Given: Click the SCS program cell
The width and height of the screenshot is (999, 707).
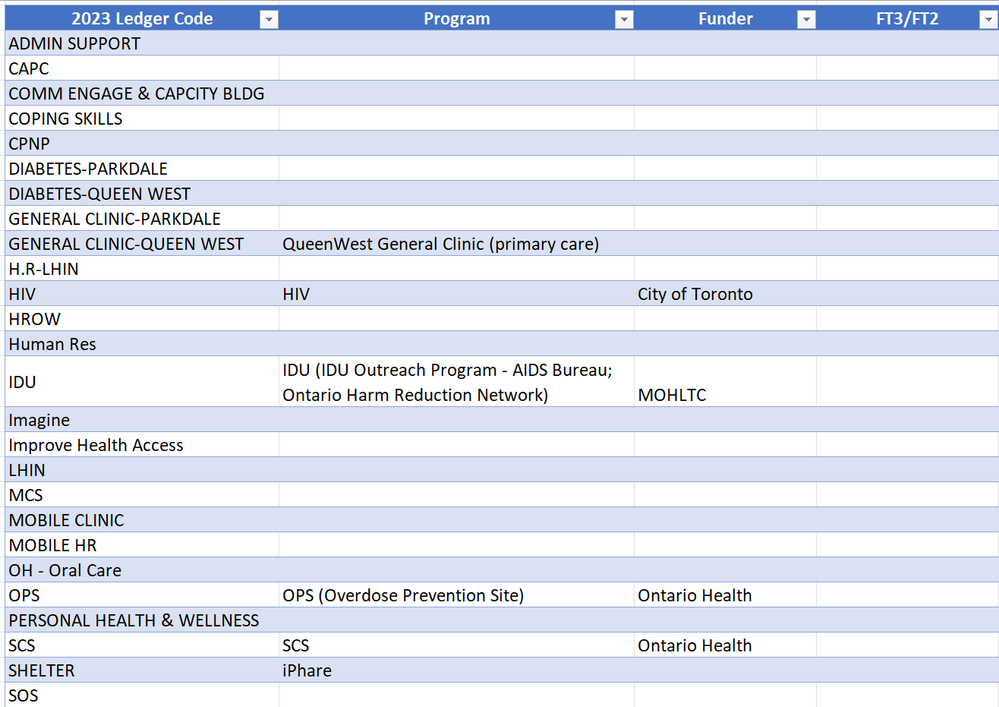Looking at the screenshot, I should (457, 645).
